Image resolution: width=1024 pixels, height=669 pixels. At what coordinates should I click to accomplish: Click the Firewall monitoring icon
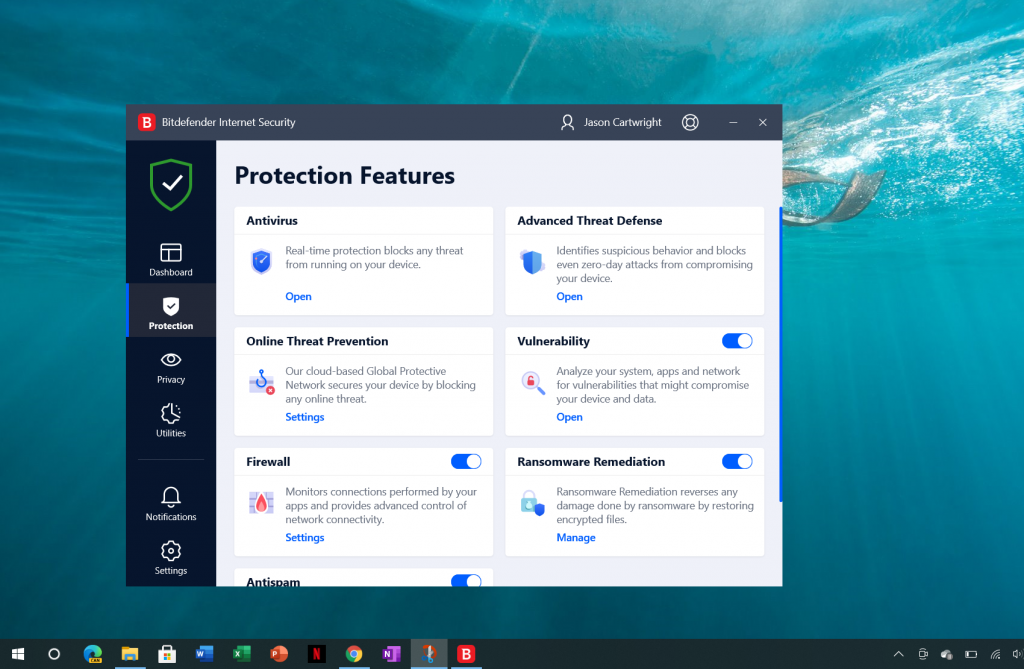(261, 502)
